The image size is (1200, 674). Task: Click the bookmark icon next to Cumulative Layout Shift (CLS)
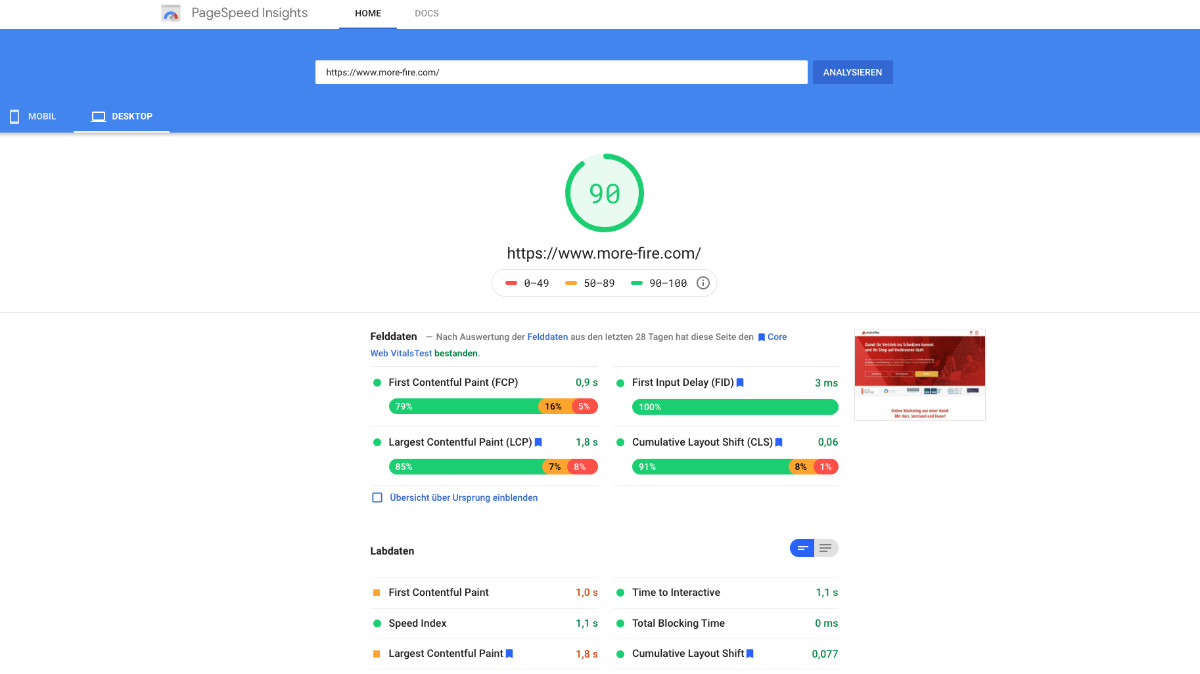[x=779, y=442]
